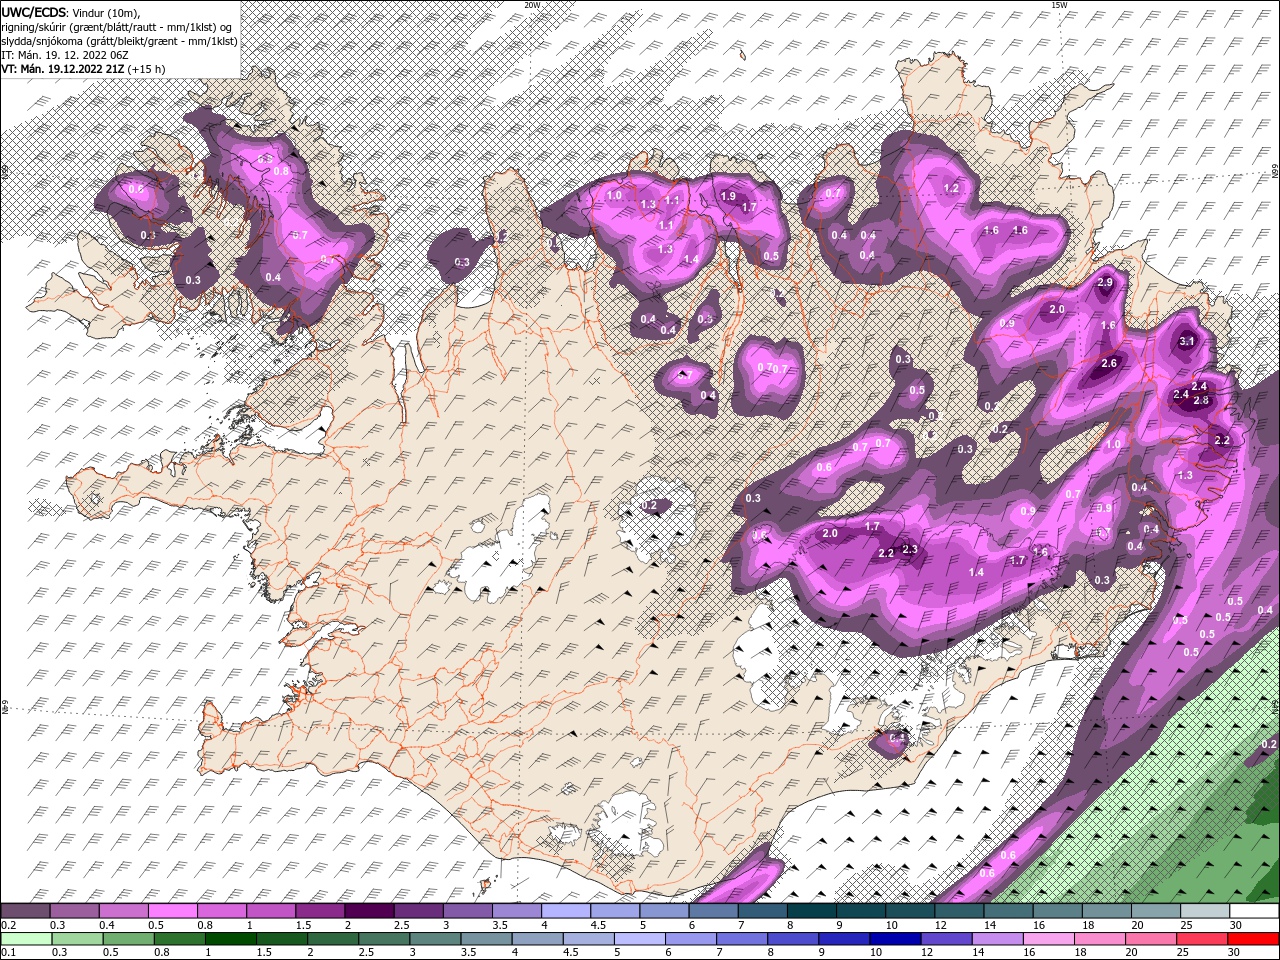The width and height of the screenshot is (1280, 960).
Task: Click the "slydda/snjókoma (grátt/bleikt/grænt - mm/1klst)" line
Action: (x=119, y=41)
